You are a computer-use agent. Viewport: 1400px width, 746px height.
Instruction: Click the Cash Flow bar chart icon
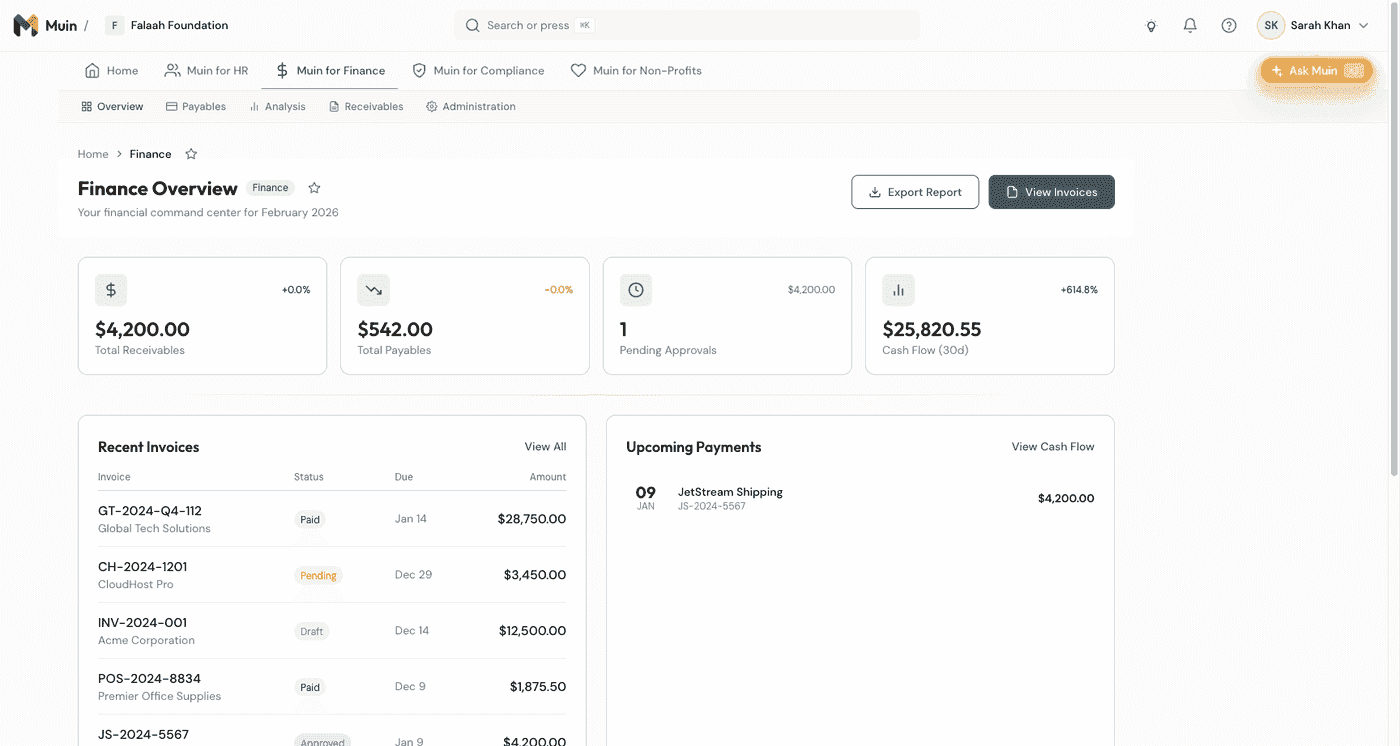[898, 290]
